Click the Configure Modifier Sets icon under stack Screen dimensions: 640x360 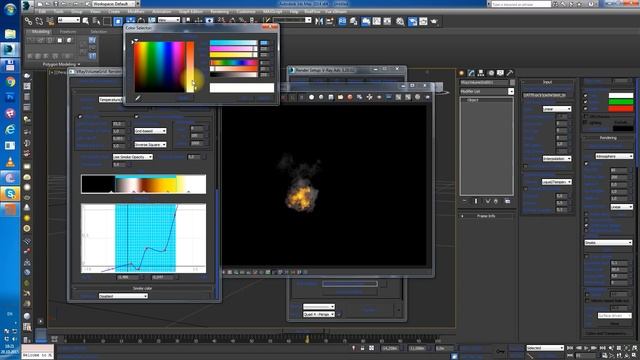point(507,201)
